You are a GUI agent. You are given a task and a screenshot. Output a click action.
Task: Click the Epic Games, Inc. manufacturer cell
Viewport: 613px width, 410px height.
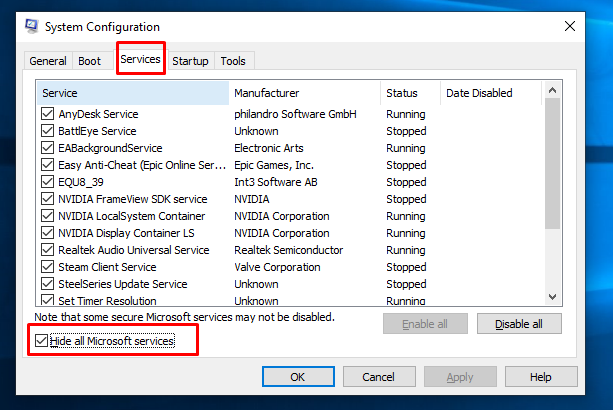274,165
